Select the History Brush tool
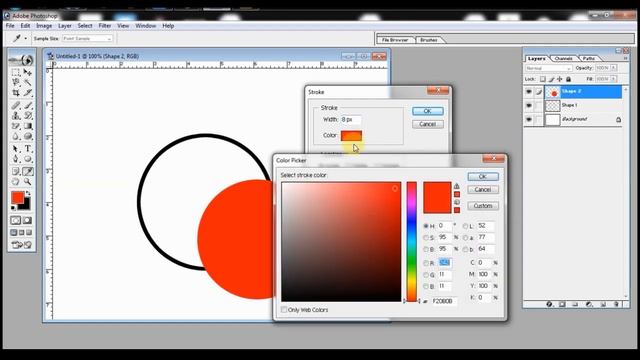The height and width of the screenshot is (360, 640). coord(27,116)
